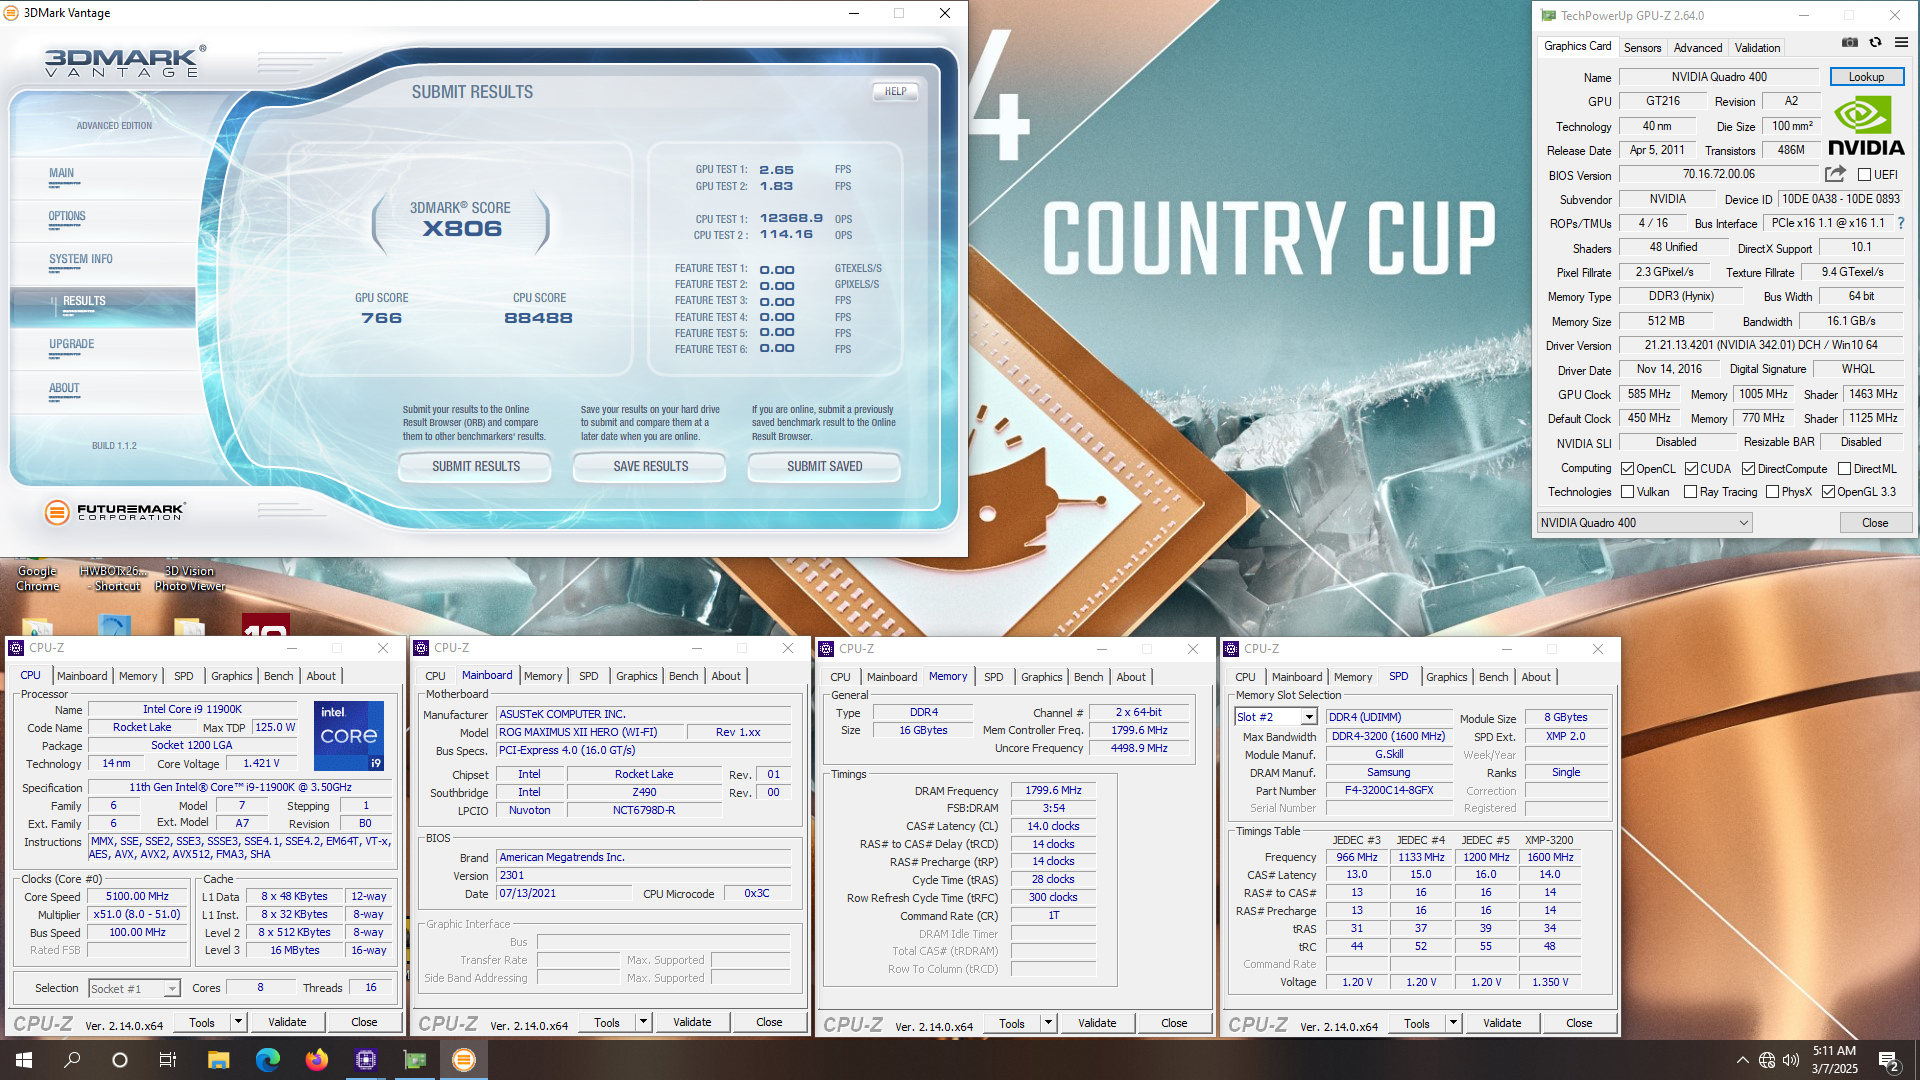Expand Tools dropdown arrow in CPU tab window

pyautogui.click(x=238, y=1021)
